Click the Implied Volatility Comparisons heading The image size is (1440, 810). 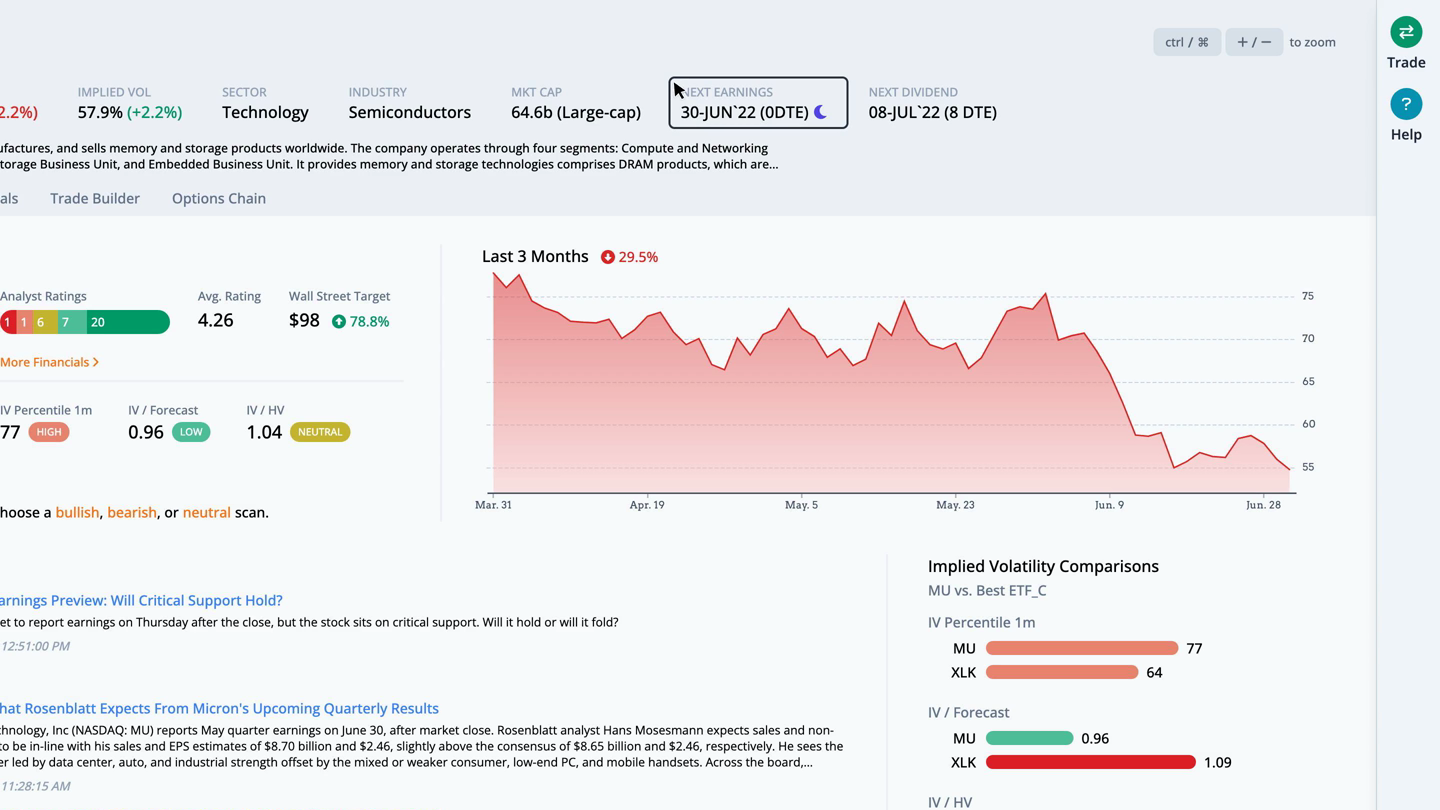(x=1043, y=566)
